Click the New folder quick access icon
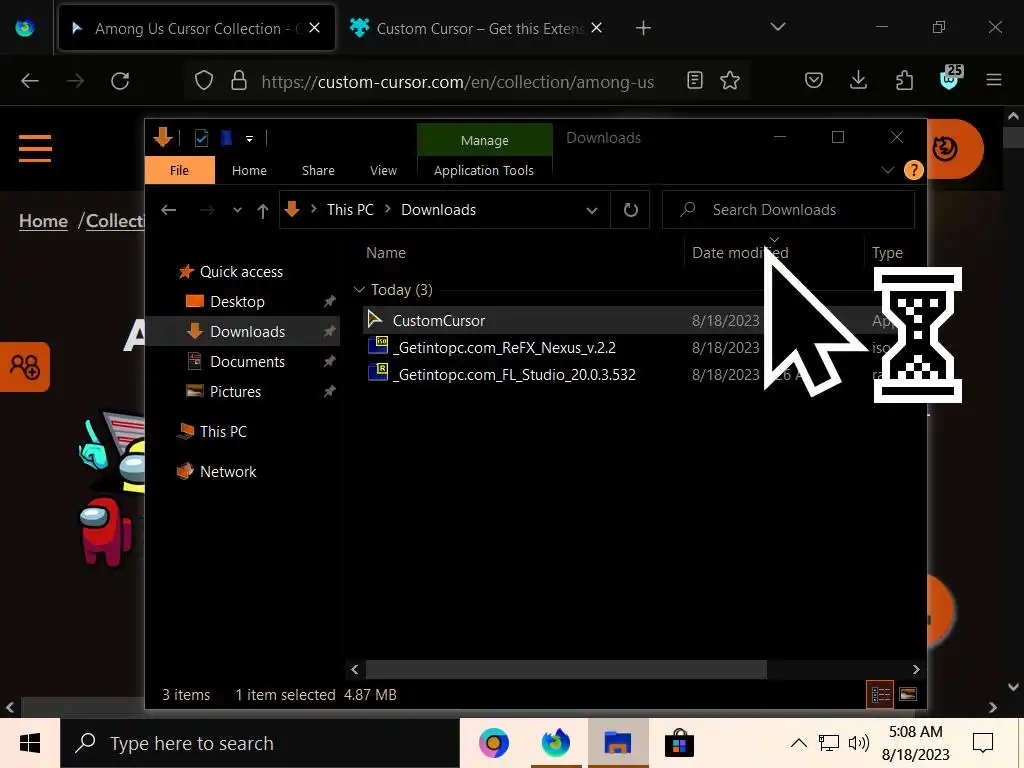1024x768 pixels. (226, 138)
